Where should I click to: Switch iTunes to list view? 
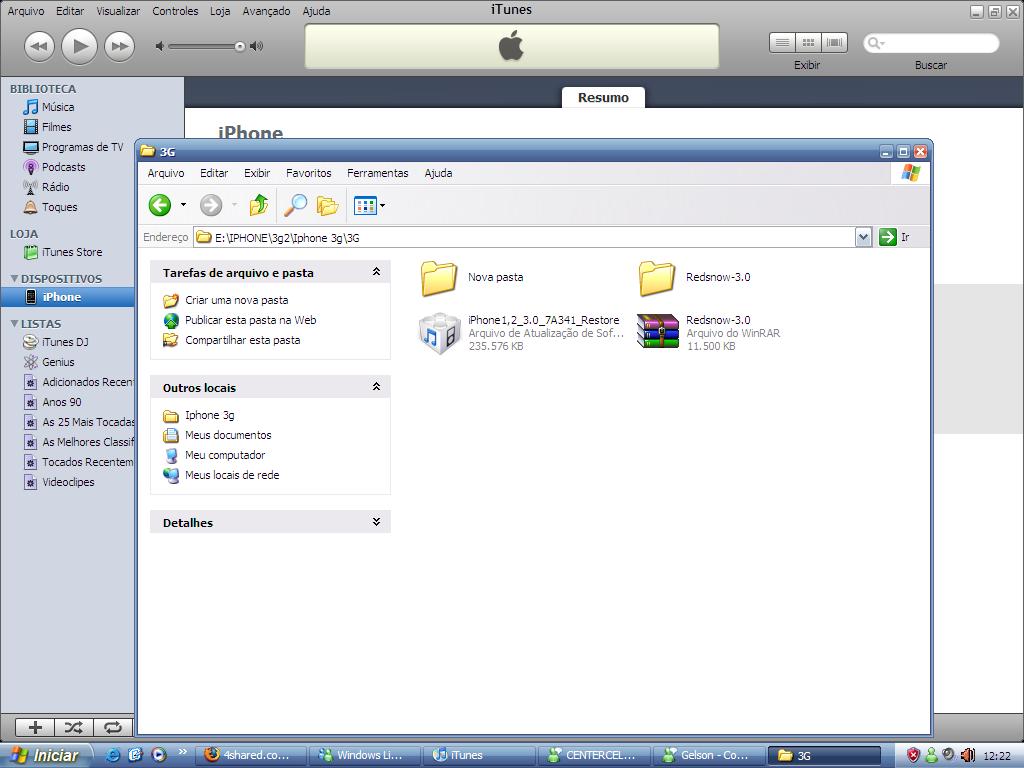[782, 43]
